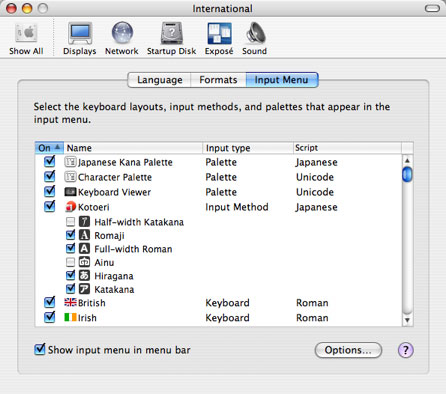Click the Full-width Roman icon
Image resolution: width=446 pixels, height=394 pixels.
[x=84, y=249]
